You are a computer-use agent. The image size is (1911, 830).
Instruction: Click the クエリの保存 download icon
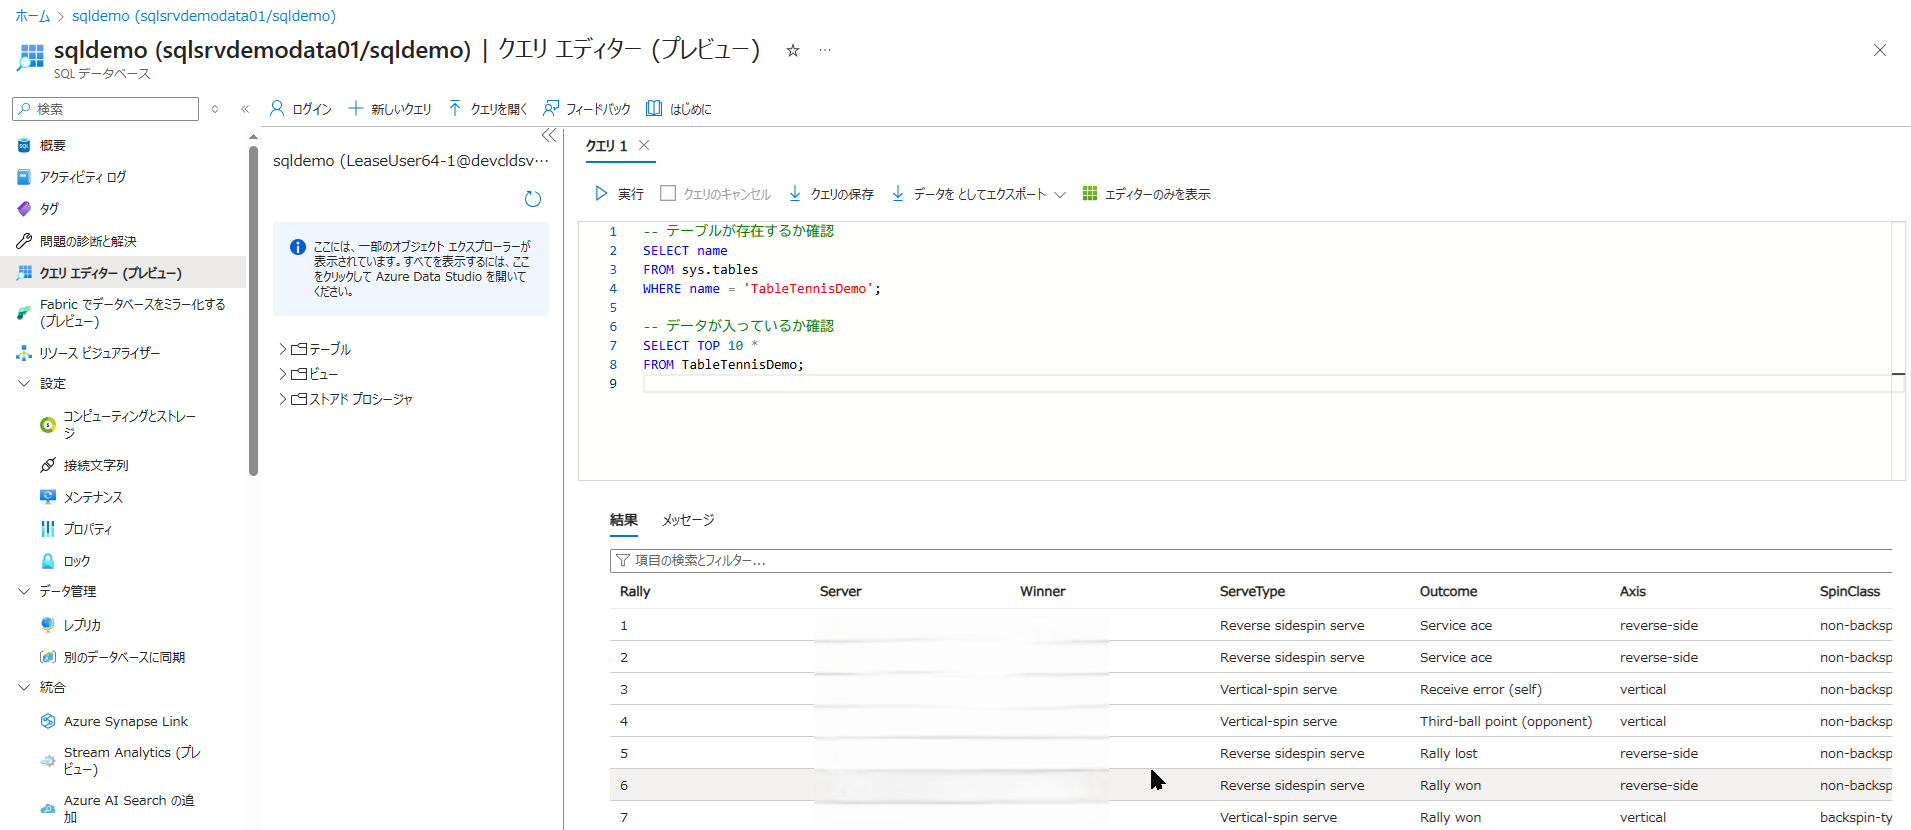795,193
